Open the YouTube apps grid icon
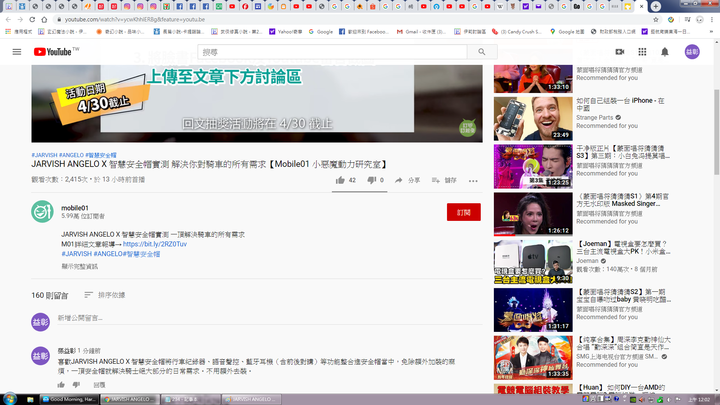 coord(642,52)
